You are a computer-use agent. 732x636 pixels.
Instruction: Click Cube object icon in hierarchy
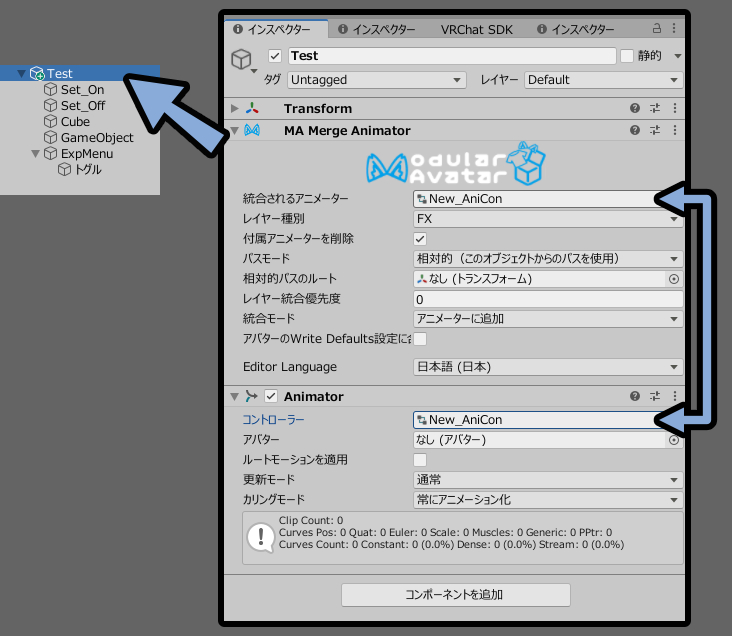tap(50, 121)
